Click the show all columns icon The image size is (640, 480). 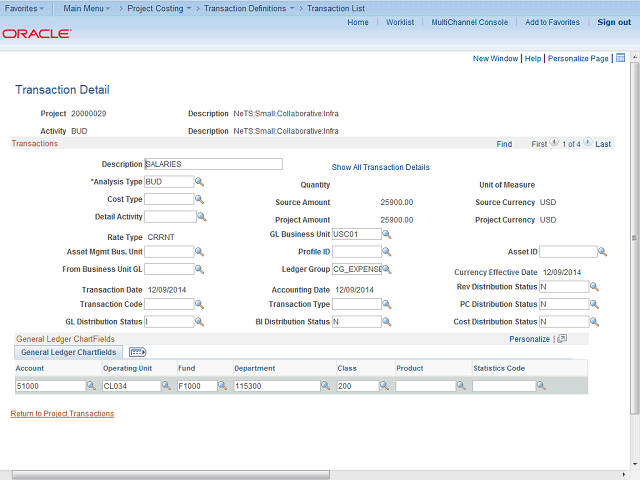coord(138,352)
